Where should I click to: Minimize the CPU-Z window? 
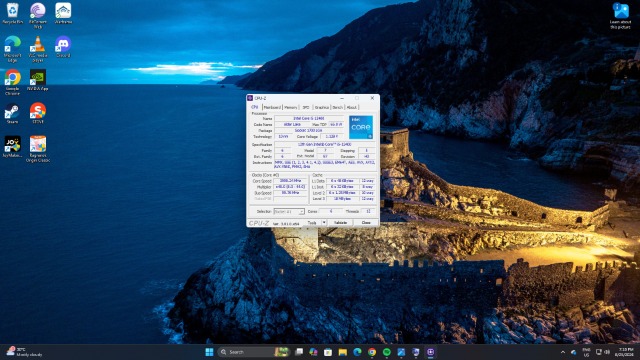(342, 98)
